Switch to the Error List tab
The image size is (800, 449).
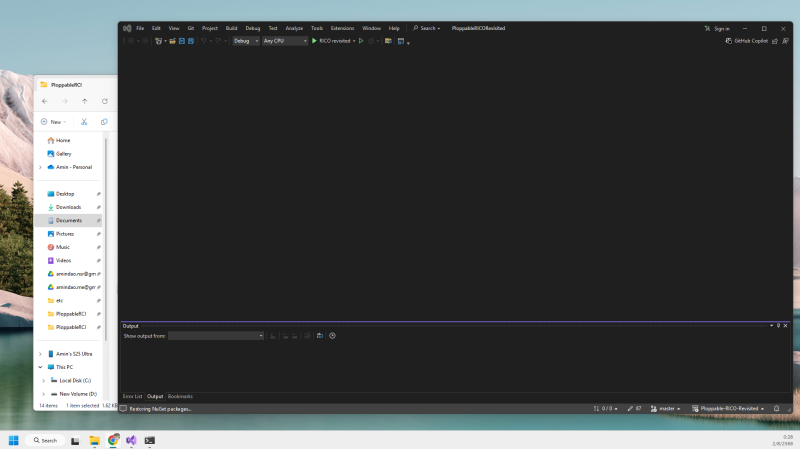pos(132,397)
